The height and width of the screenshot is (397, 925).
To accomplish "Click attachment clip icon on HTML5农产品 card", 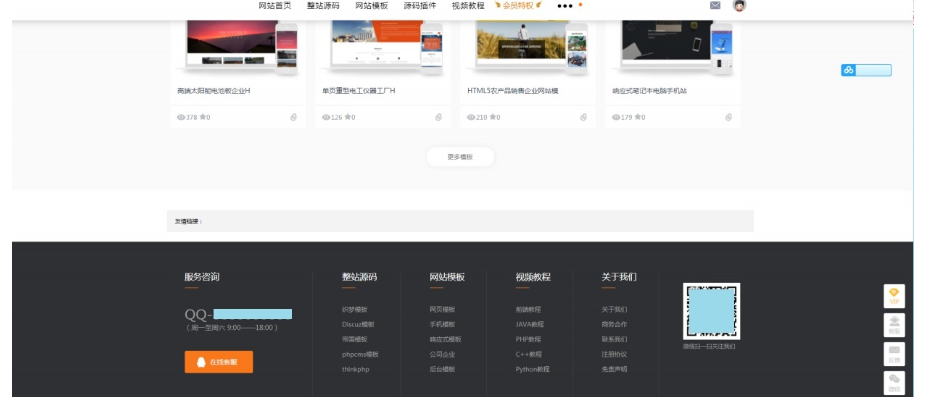I will 583,117.
